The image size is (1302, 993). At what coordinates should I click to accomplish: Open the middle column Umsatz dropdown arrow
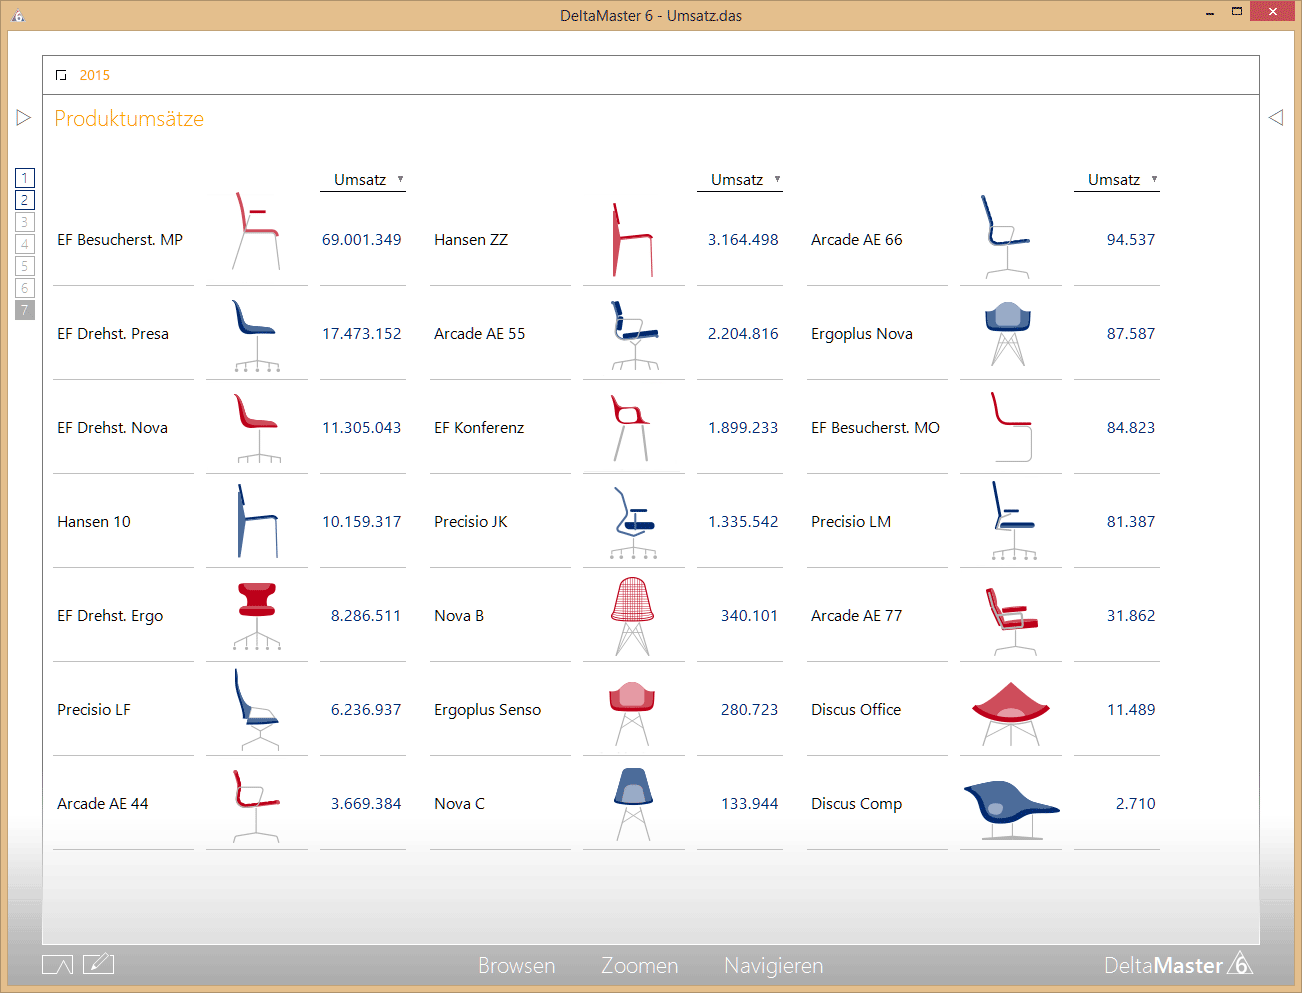pyautogui.click(x=778, y=180)
